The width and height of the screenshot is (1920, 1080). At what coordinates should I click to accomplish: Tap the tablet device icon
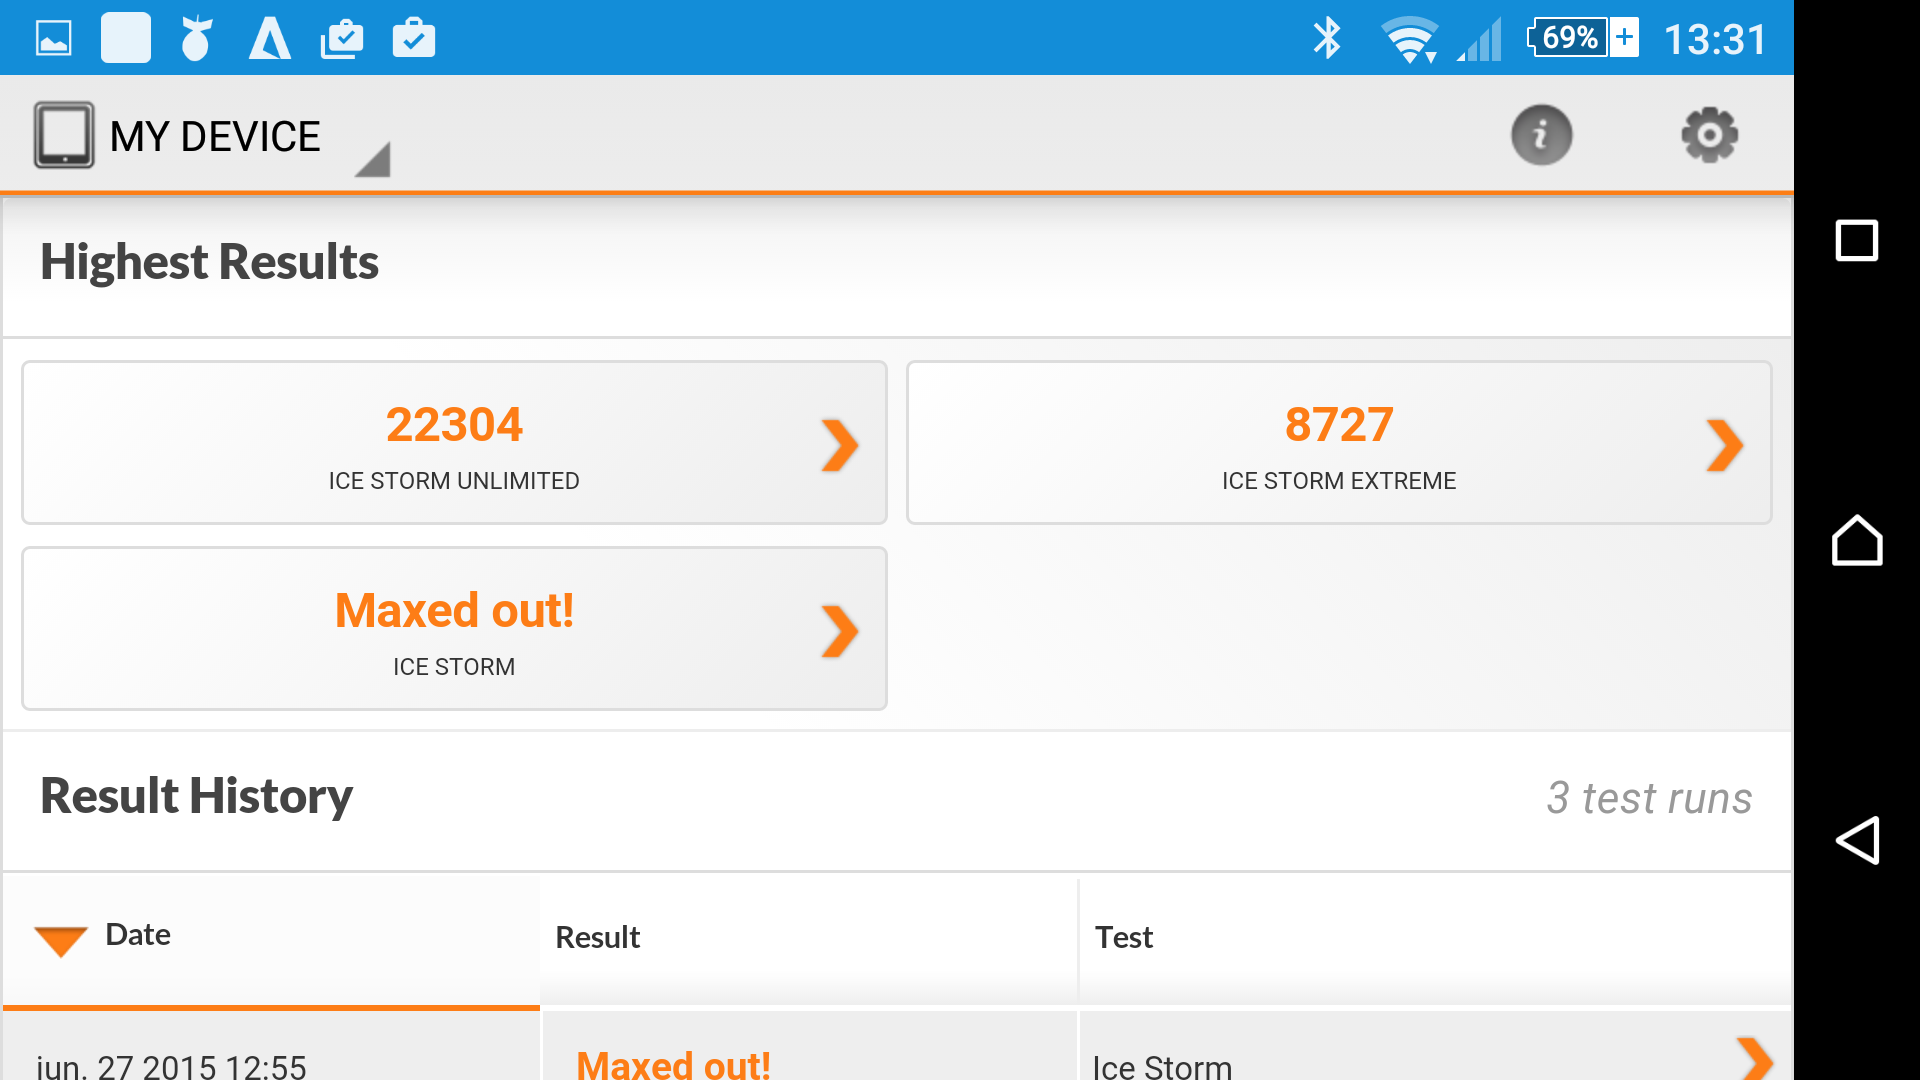coord(64,135)
